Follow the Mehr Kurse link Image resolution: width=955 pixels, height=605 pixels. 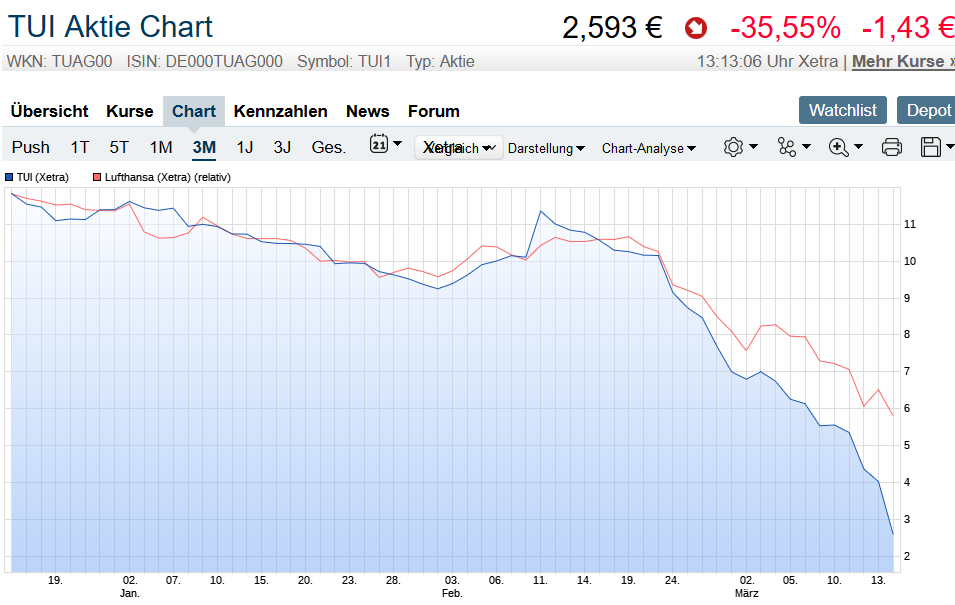[903, 62]
